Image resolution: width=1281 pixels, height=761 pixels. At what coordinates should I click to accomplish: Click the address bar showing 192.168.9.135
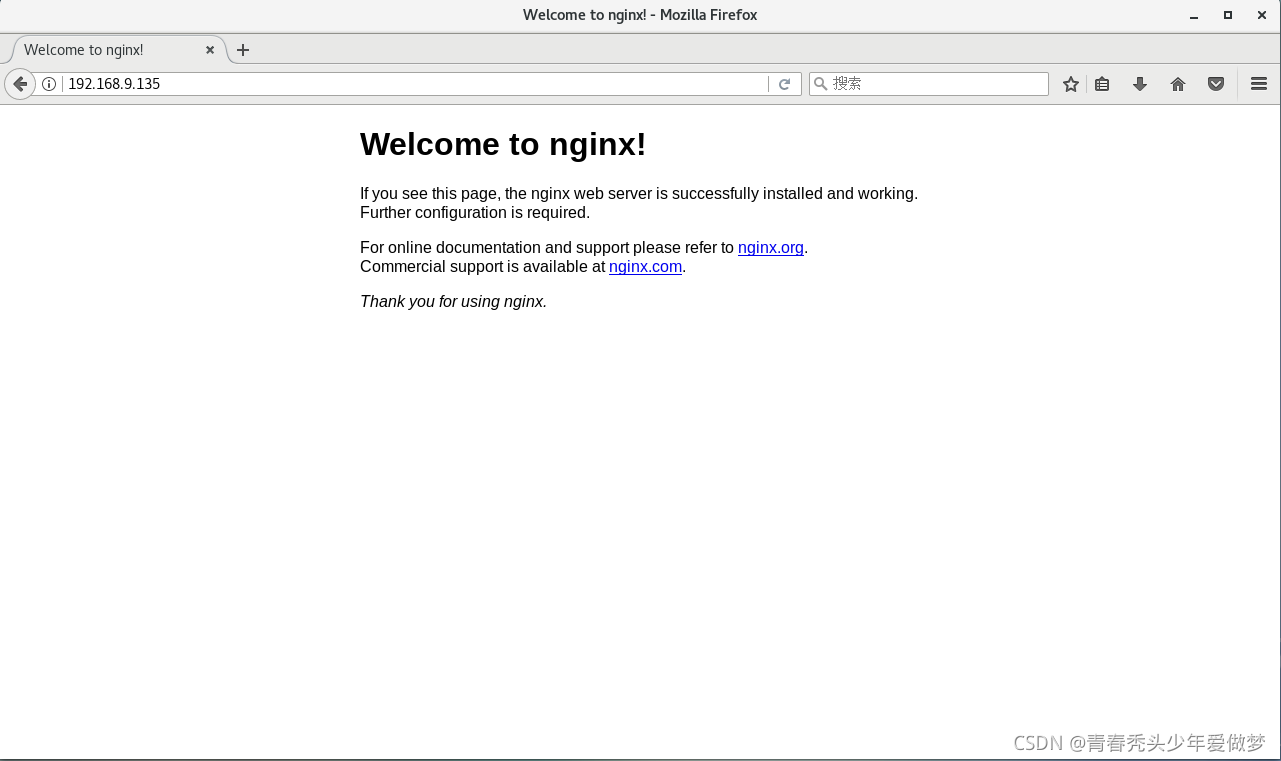click(415, 84)
